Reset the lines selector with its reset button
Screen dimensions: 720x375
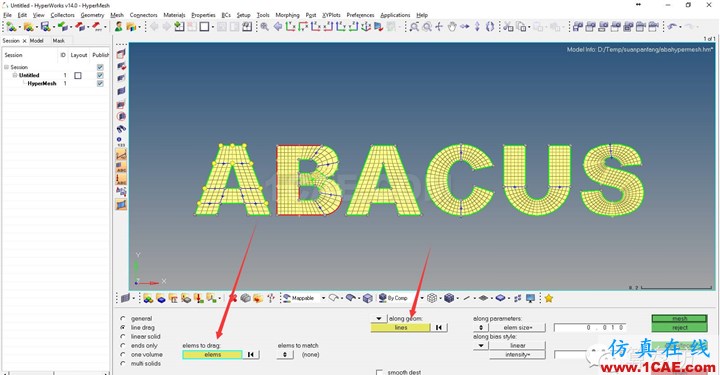(439, 327)
